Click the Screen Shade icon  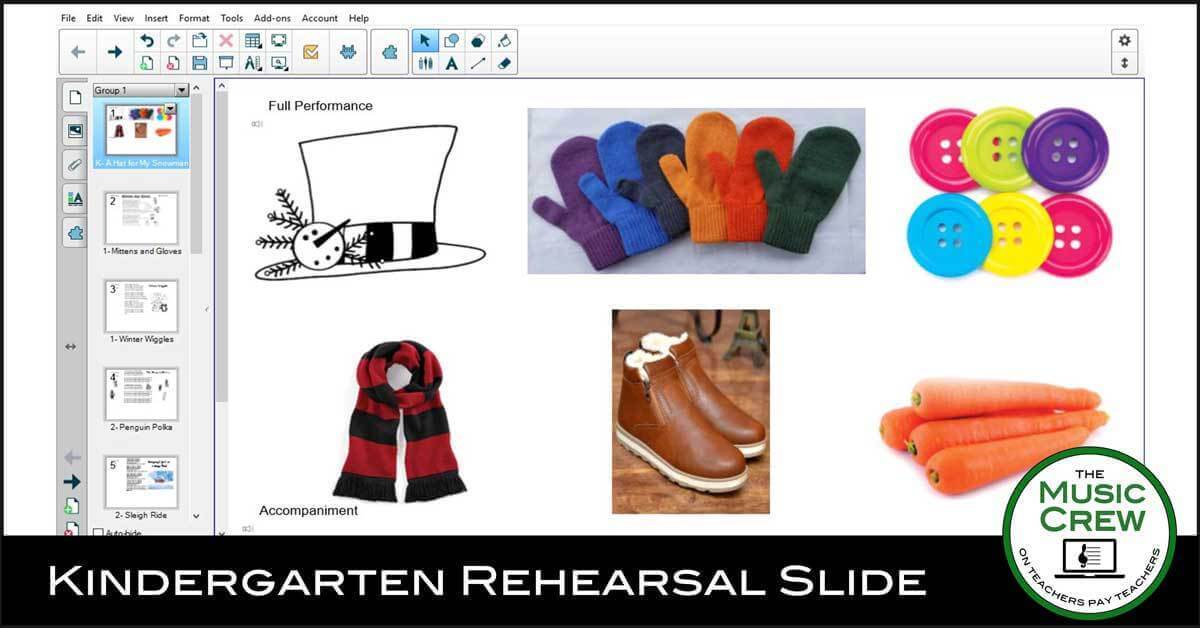click(x=226, y=63)
